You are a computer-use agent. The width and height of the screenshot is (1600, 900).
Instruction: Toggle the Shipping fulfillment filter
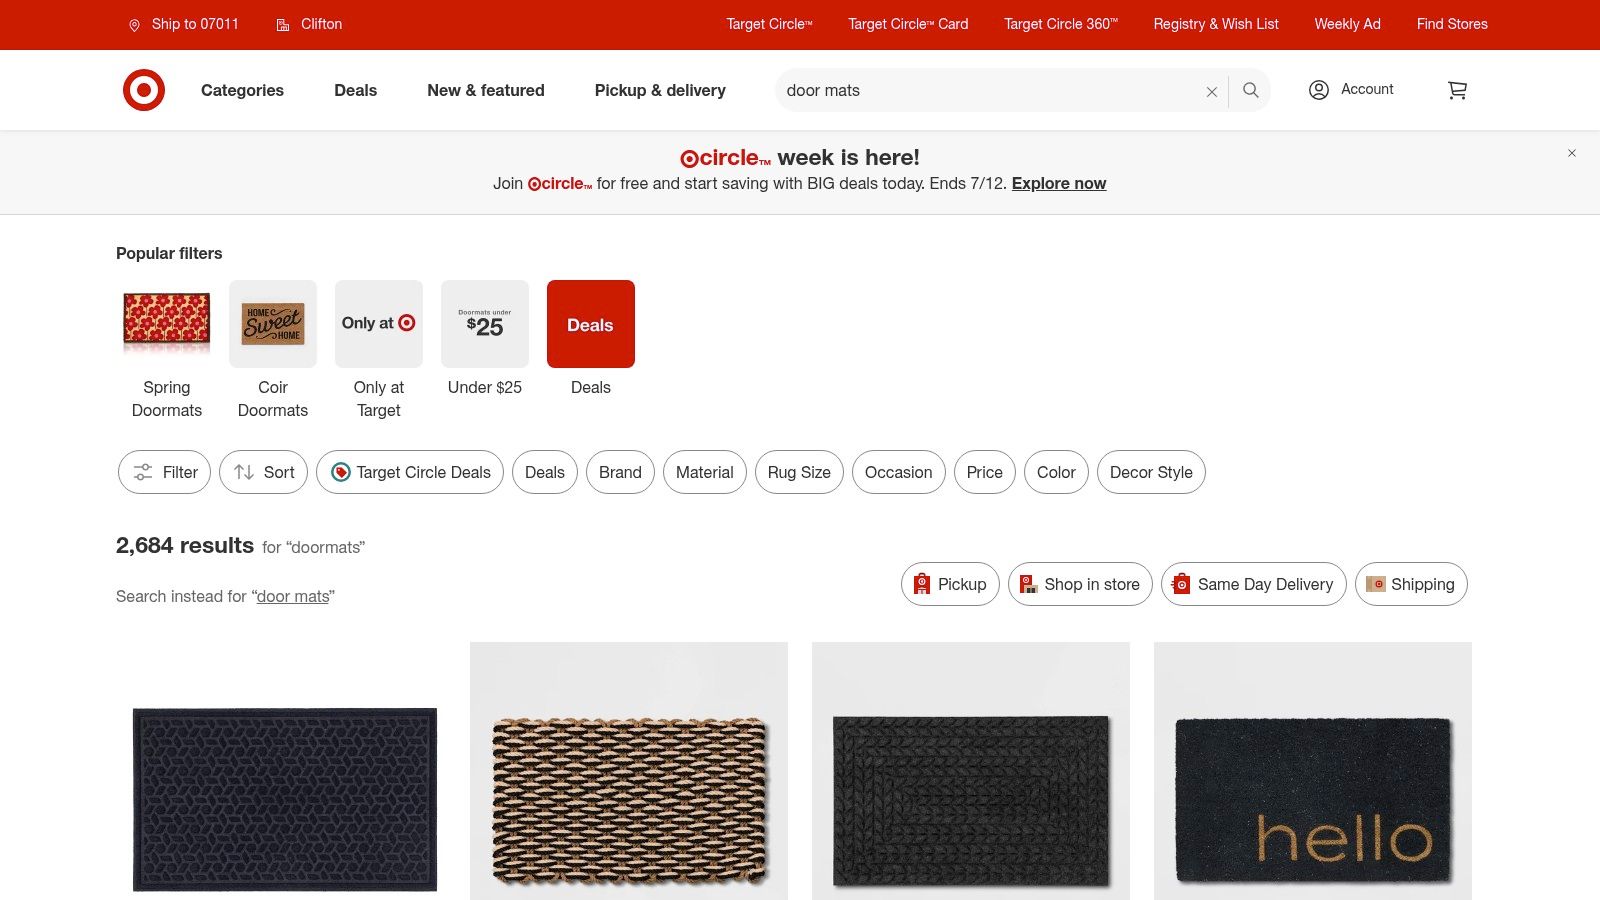(x=1411, y=584)
